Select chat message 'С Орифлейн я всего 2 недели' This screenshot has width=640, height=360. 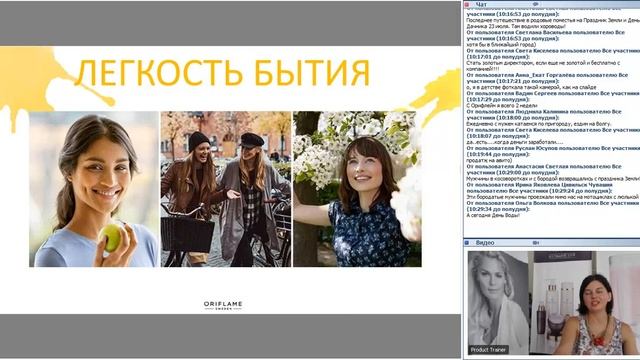coord(502,105)
